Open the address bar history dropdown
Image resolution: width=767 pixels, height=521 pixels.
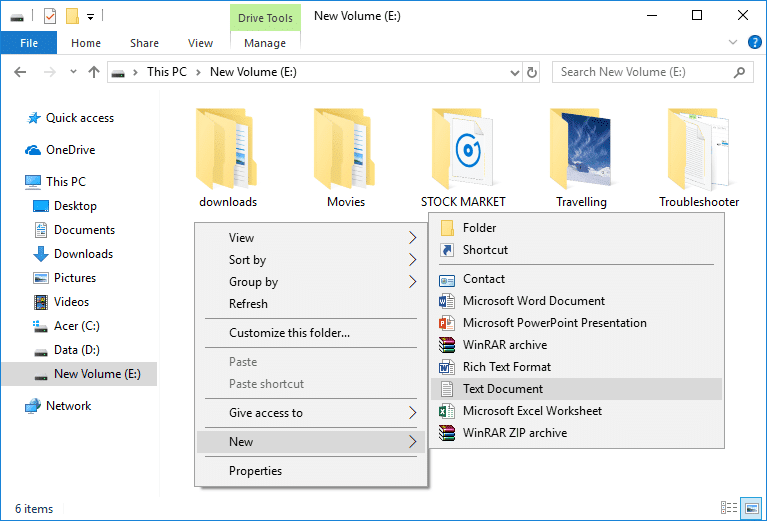point(513,72)
